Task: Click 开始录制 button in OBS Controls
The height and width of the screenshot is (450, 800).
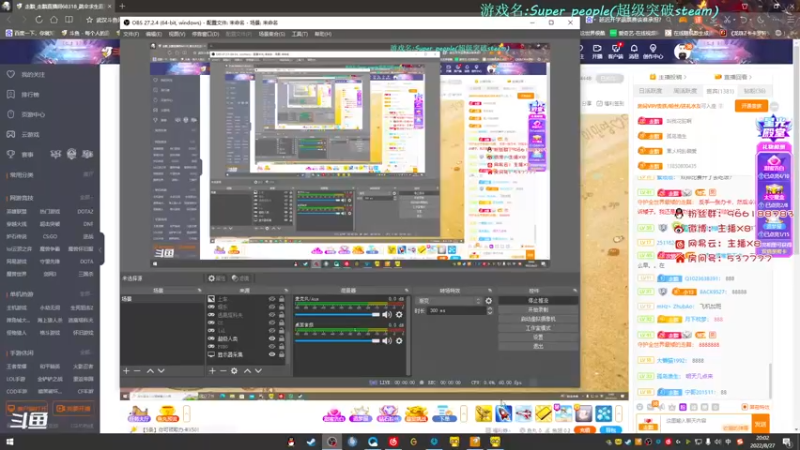Action: [538, 310]
